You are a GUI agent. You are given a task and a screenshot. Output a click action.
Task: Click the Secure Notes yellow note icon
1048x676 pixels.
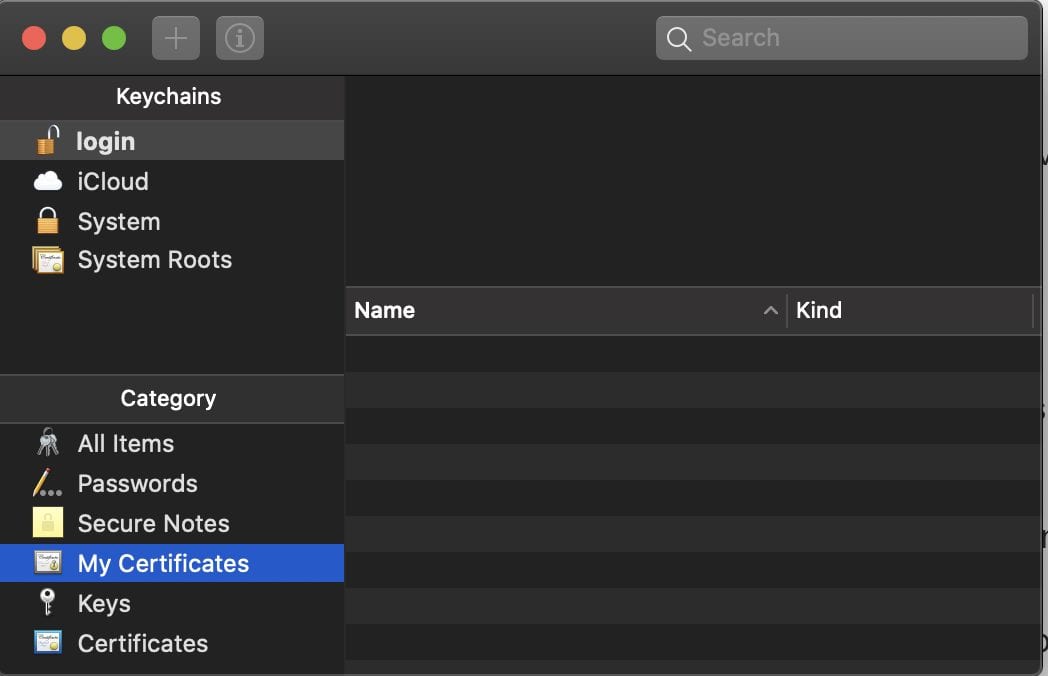tap(48, 523)
